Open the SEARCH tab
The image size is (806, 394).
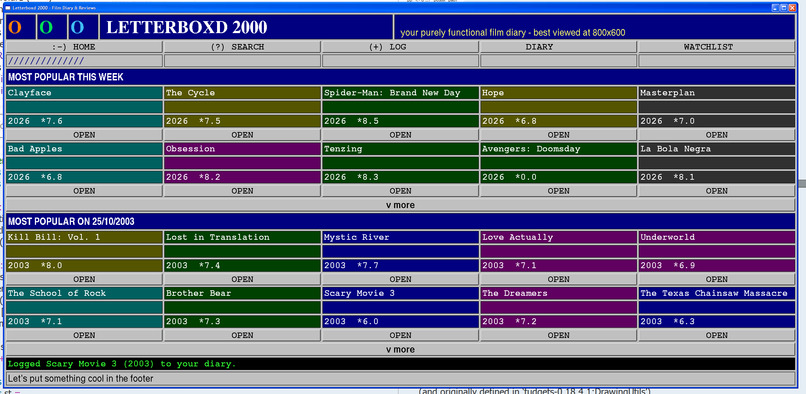(242, 47)
